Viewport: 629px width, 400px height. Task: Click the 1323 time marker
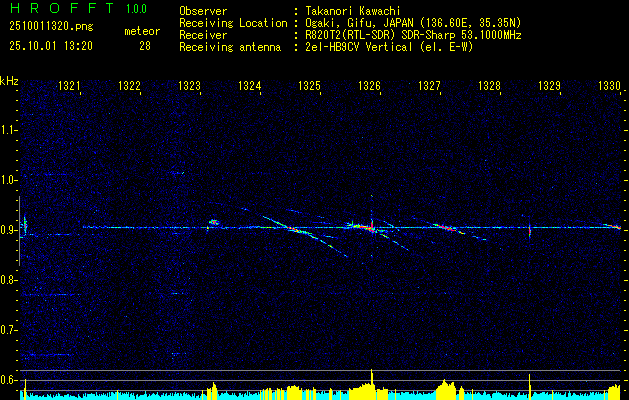[x=189, y=86]
